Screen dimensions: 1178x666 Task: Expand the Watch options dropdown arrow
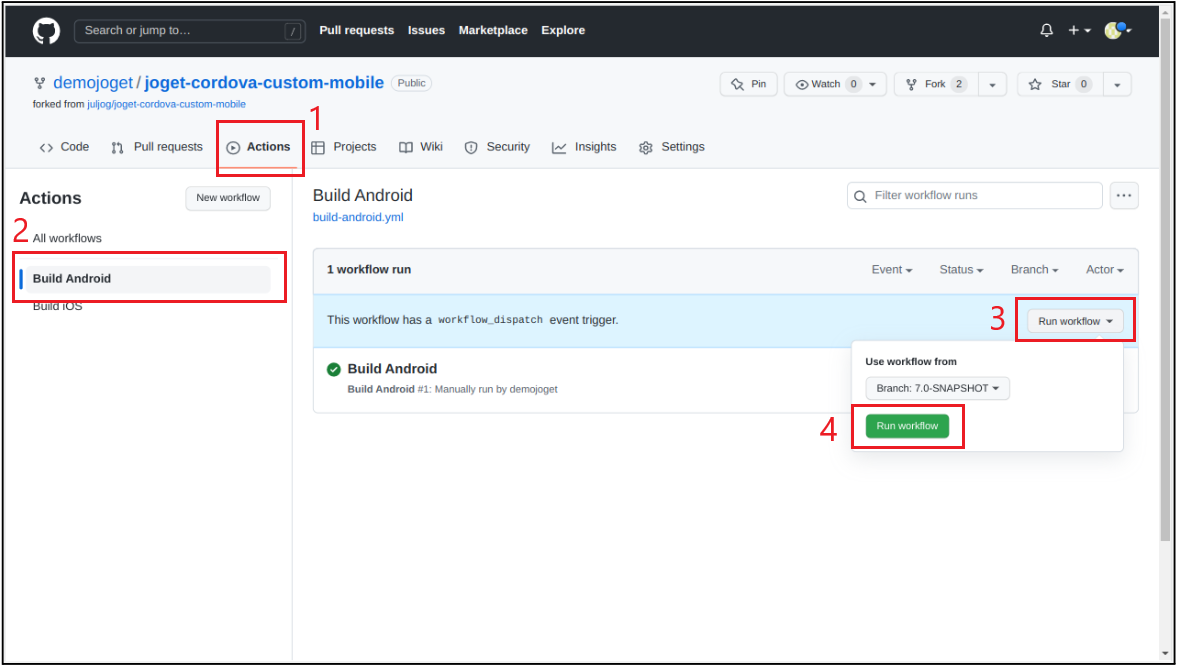[x=873, y=84]
